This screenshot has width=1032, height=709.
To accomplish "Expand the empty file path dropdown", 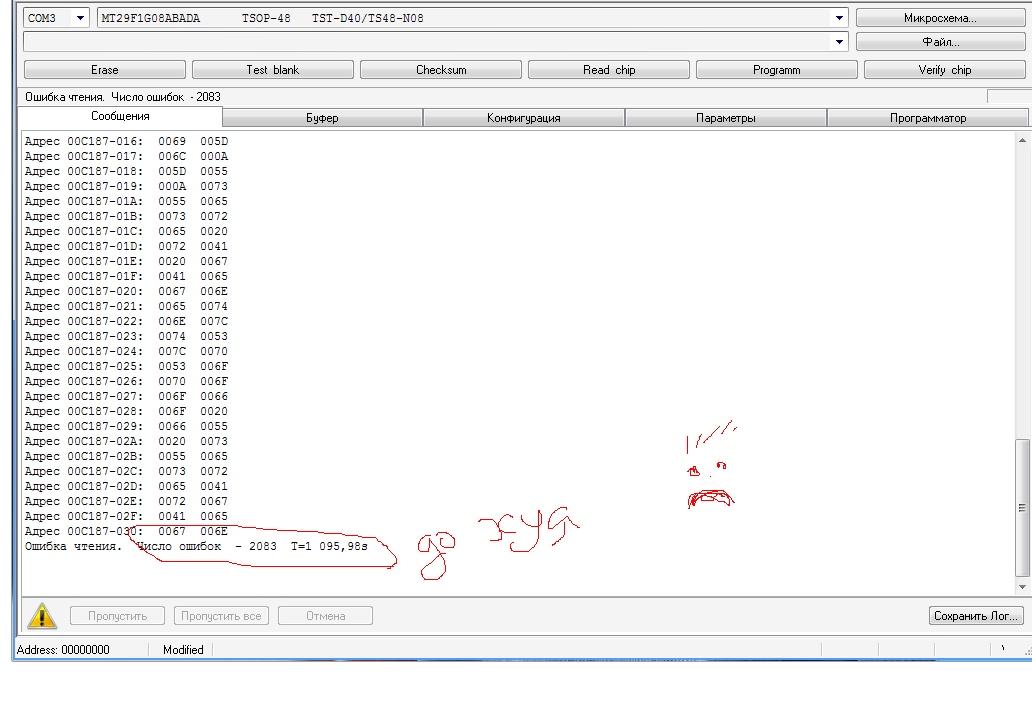I will [x=839, y=42].
